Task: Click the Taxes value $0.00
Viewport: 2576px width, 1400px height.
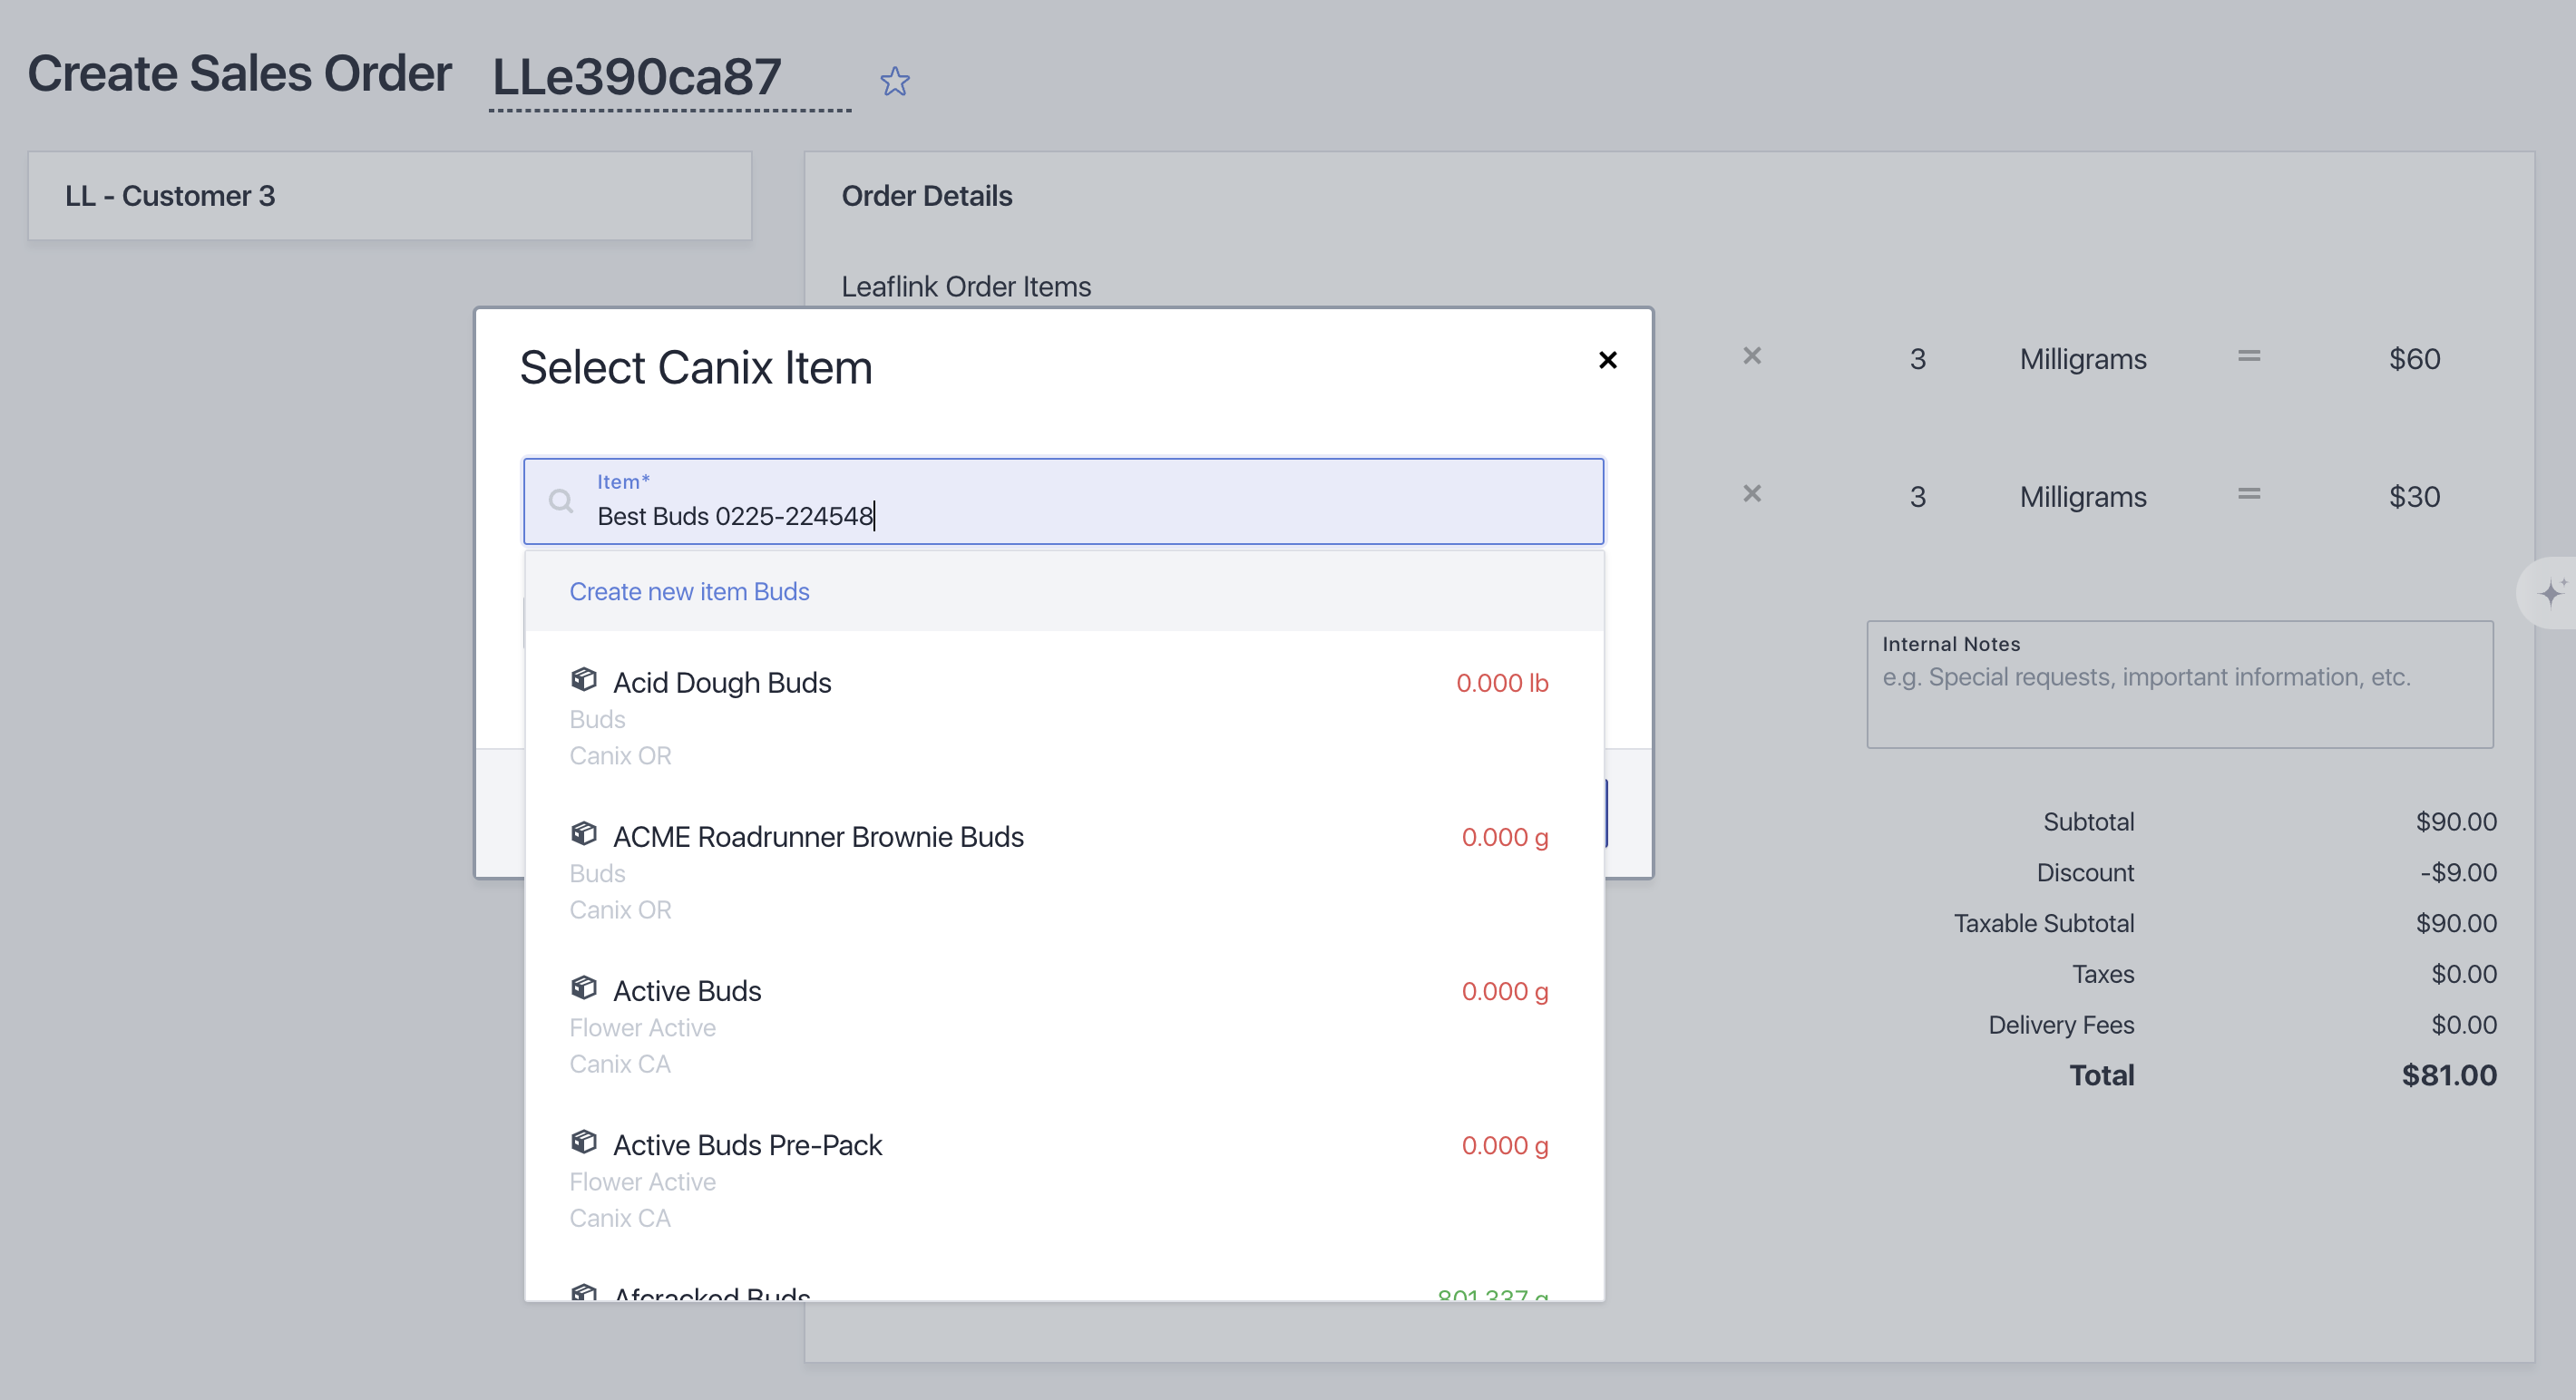Action: coord(2464,974)
